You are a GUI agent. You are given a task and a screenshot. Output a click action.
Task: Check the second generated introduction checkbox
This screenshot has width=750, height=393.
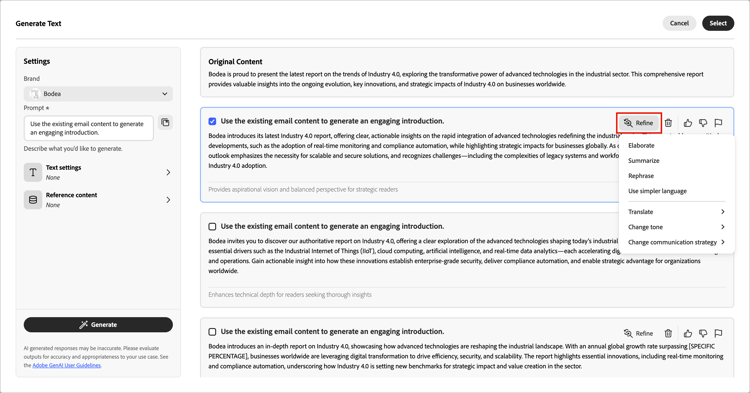tap(212, 227)
